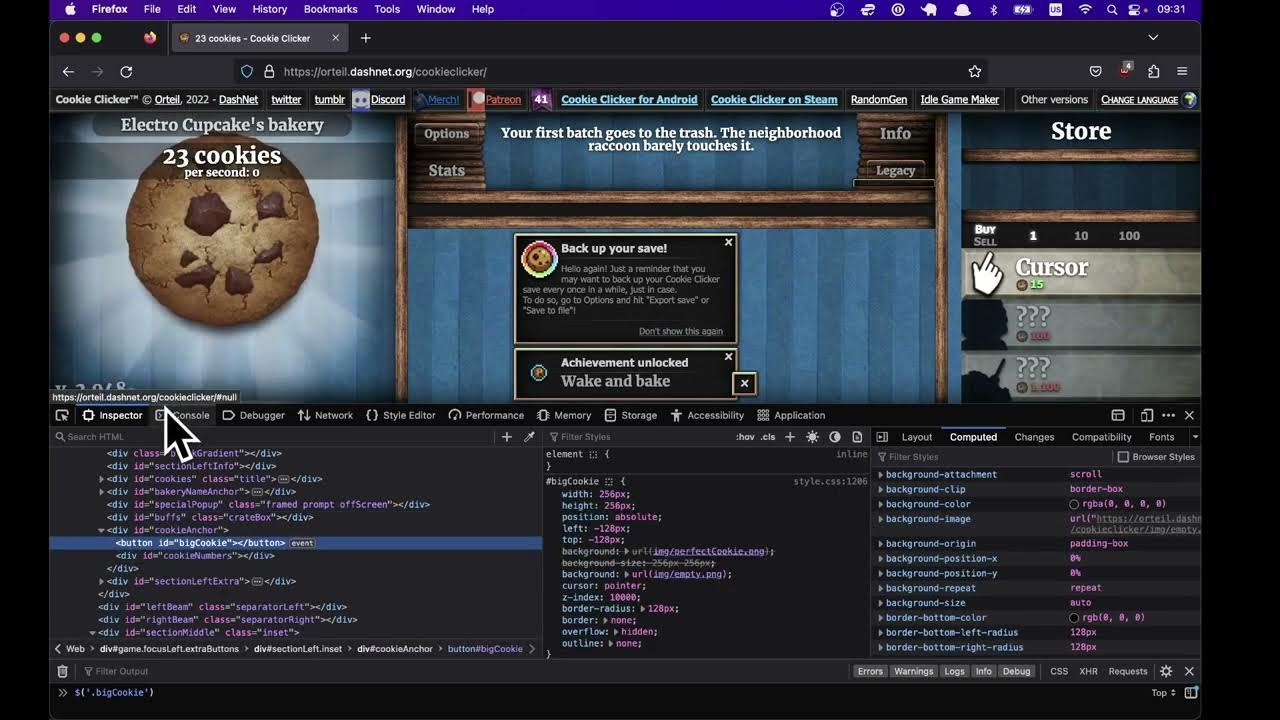Expand the div id="sectionLeftExtra" node

pyautogui.click(x=101, y=581)
